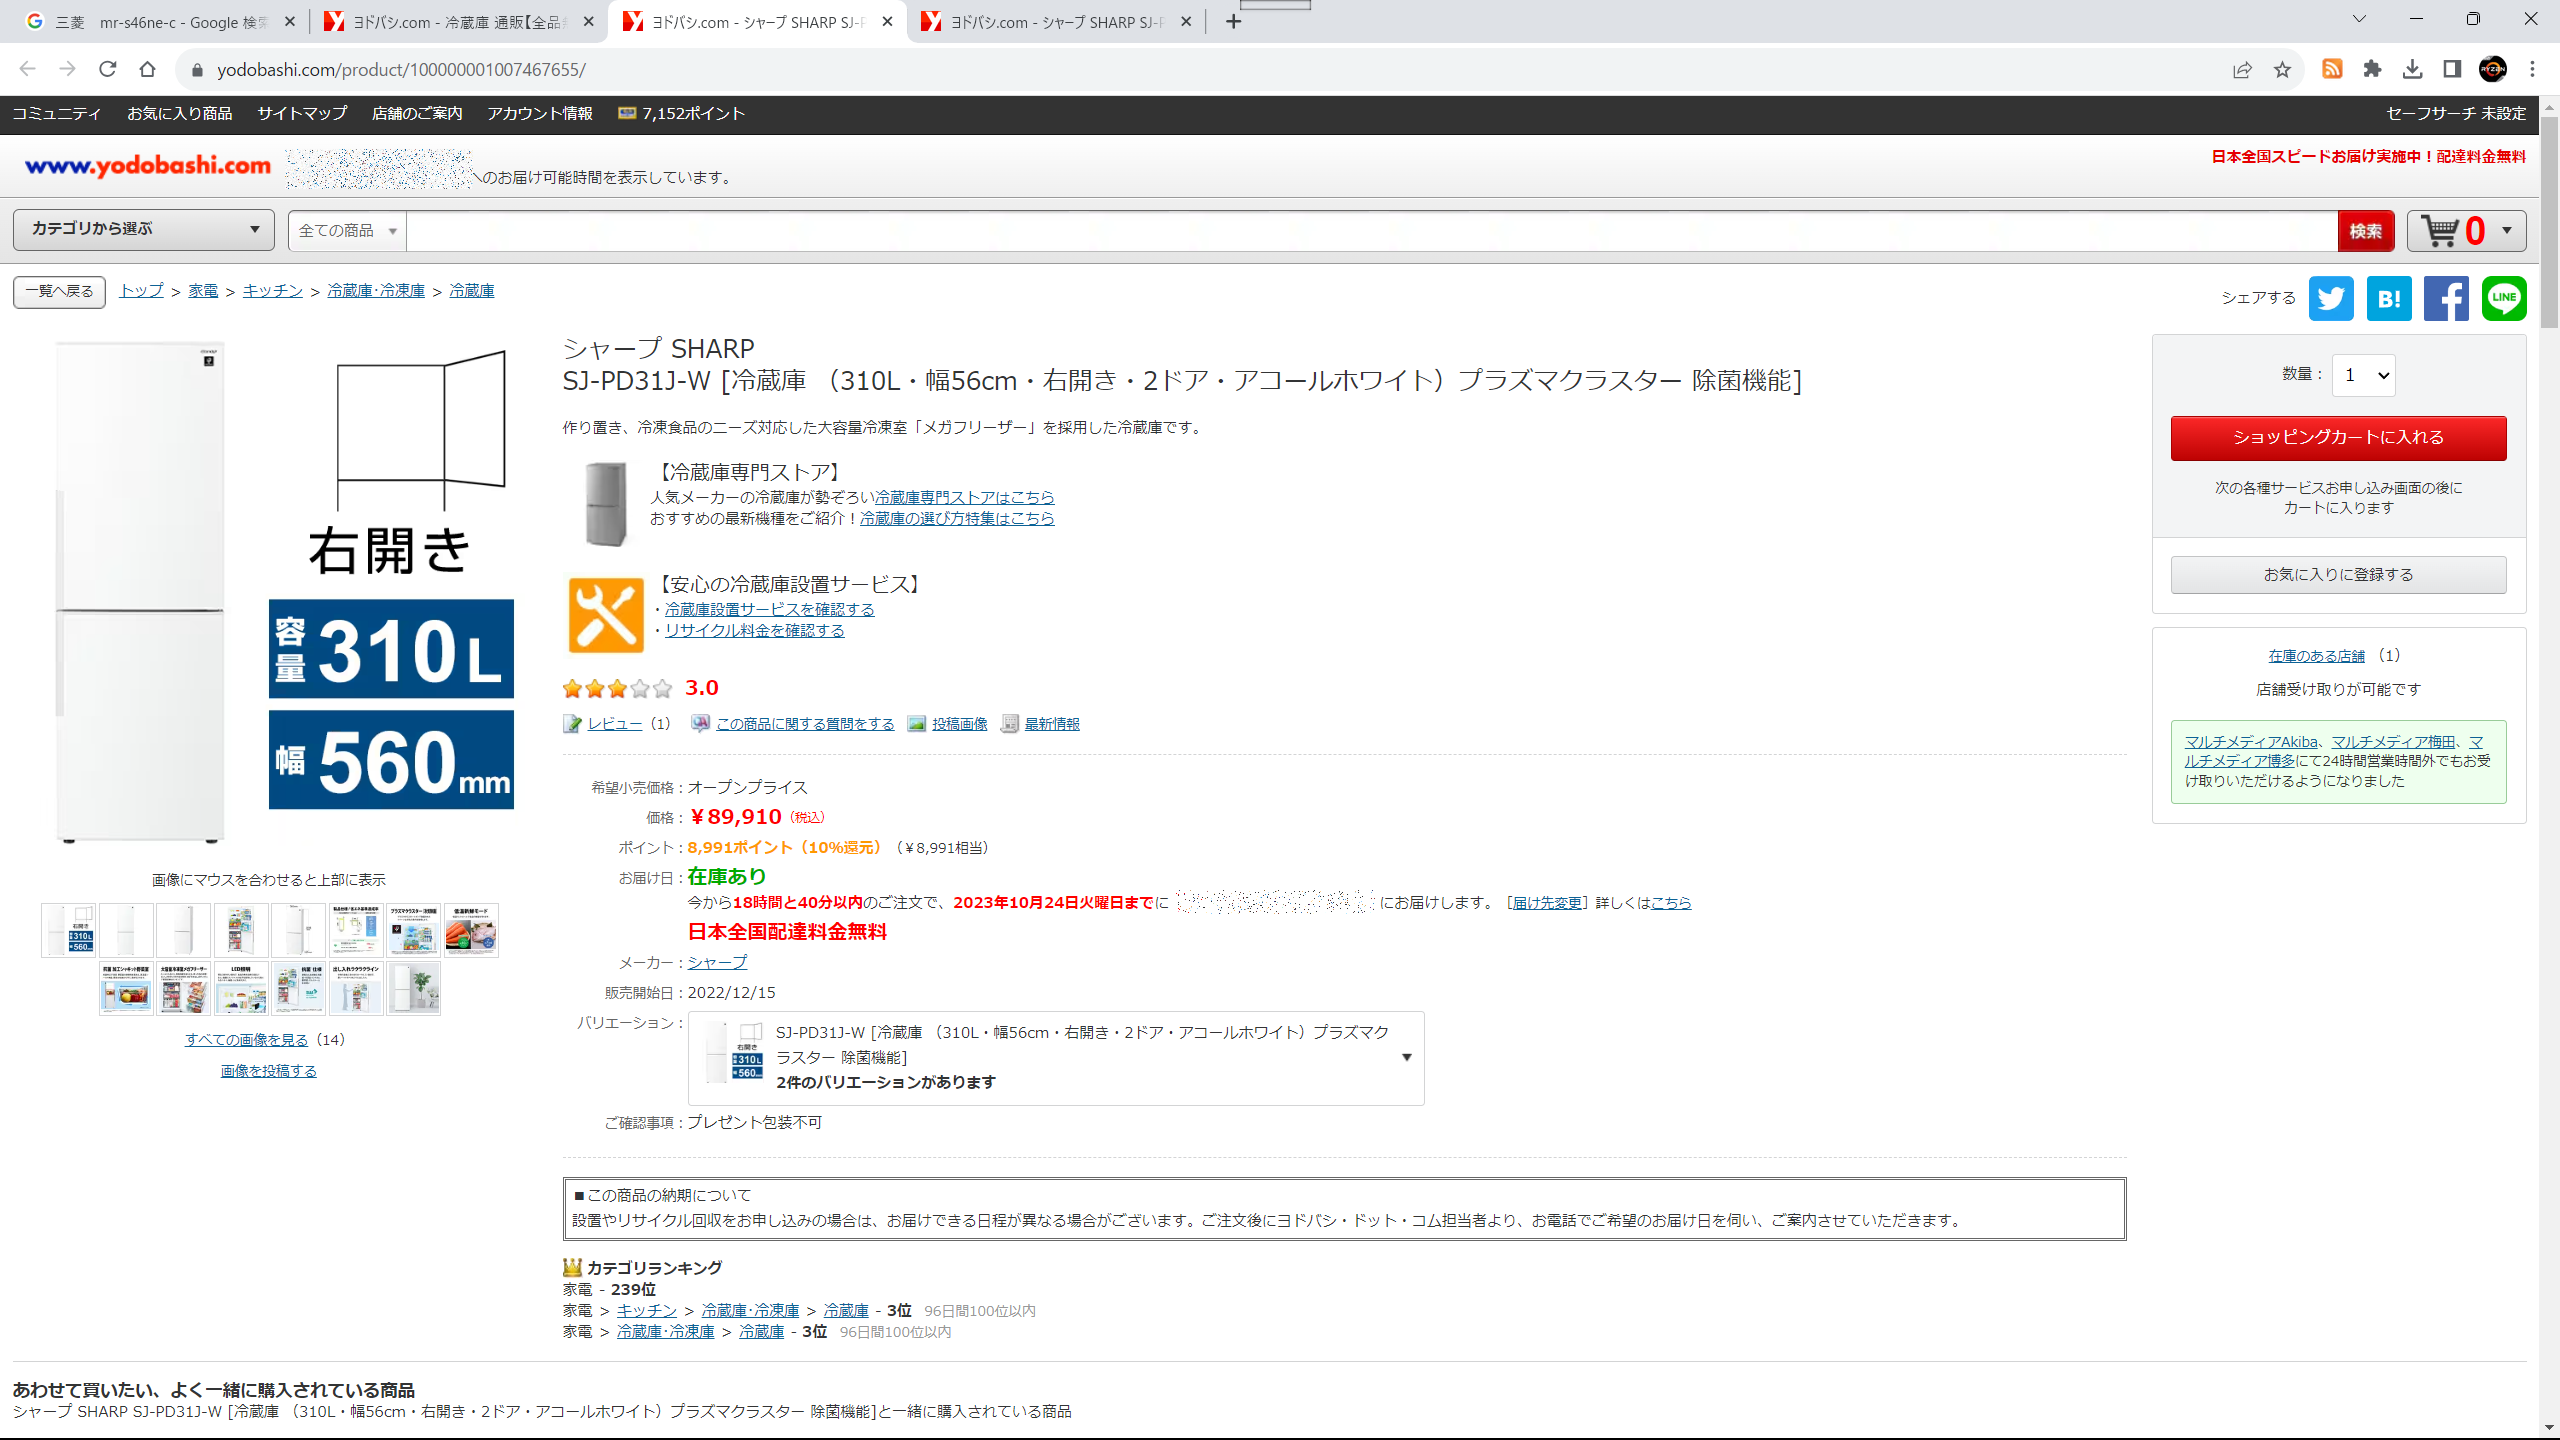Share product on Twitter icon
This screenshot has height=1440, width=2560.
point(2331,298)
